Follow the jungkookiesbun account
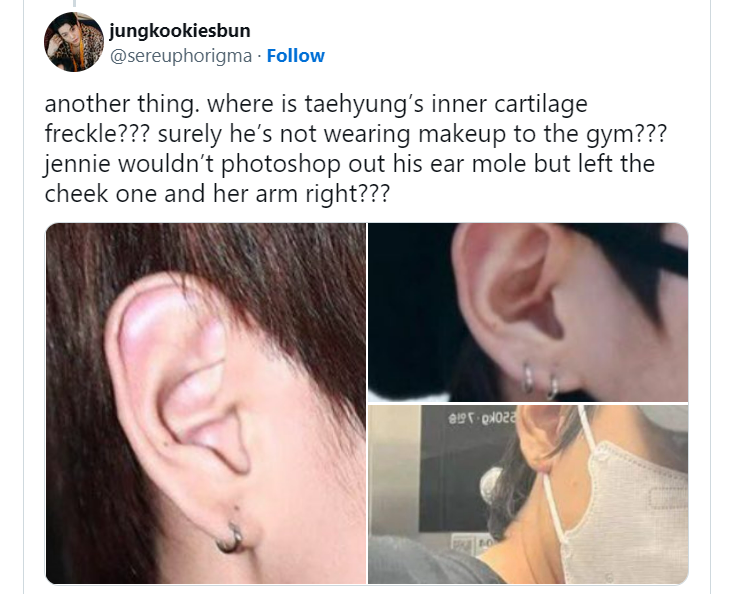Image resolution: width=730 pixels, height=594 pixels. click(296, 56)
